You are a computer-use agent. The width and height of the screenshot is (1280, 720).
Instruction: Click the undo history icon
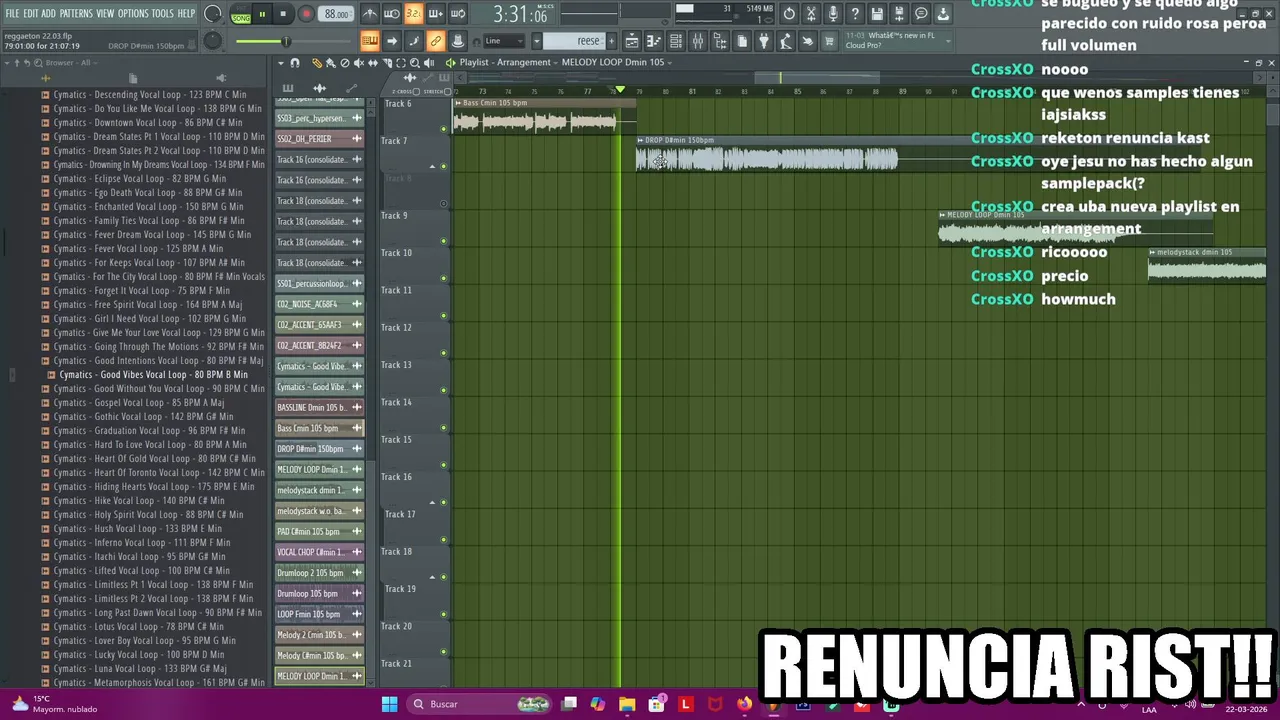coord(789,14)
